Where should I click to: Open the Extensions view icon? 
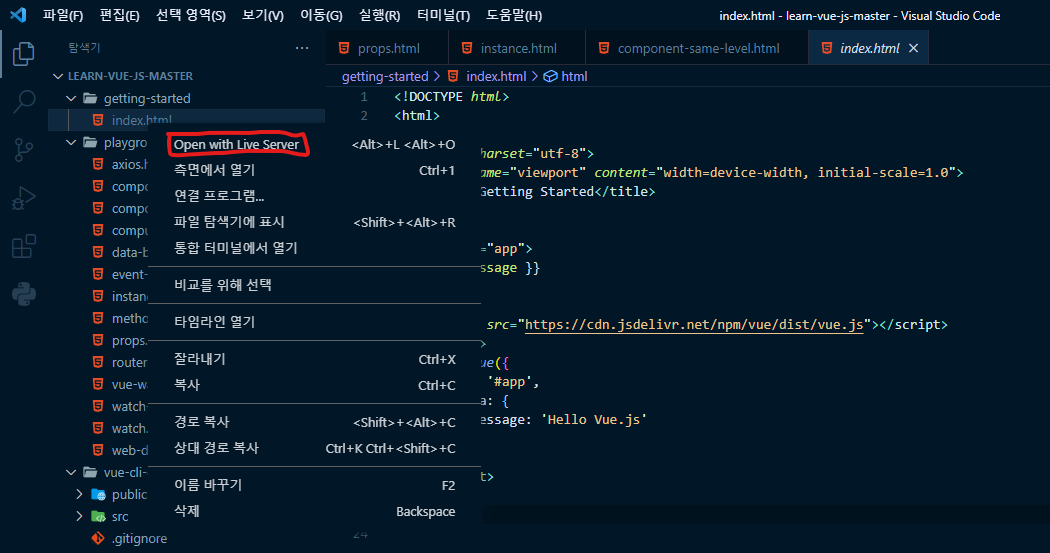coord(24,246)
